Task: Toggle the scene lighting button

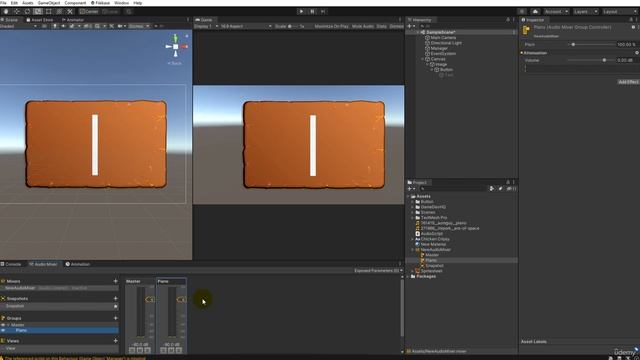Action: (x=55, y=26)
